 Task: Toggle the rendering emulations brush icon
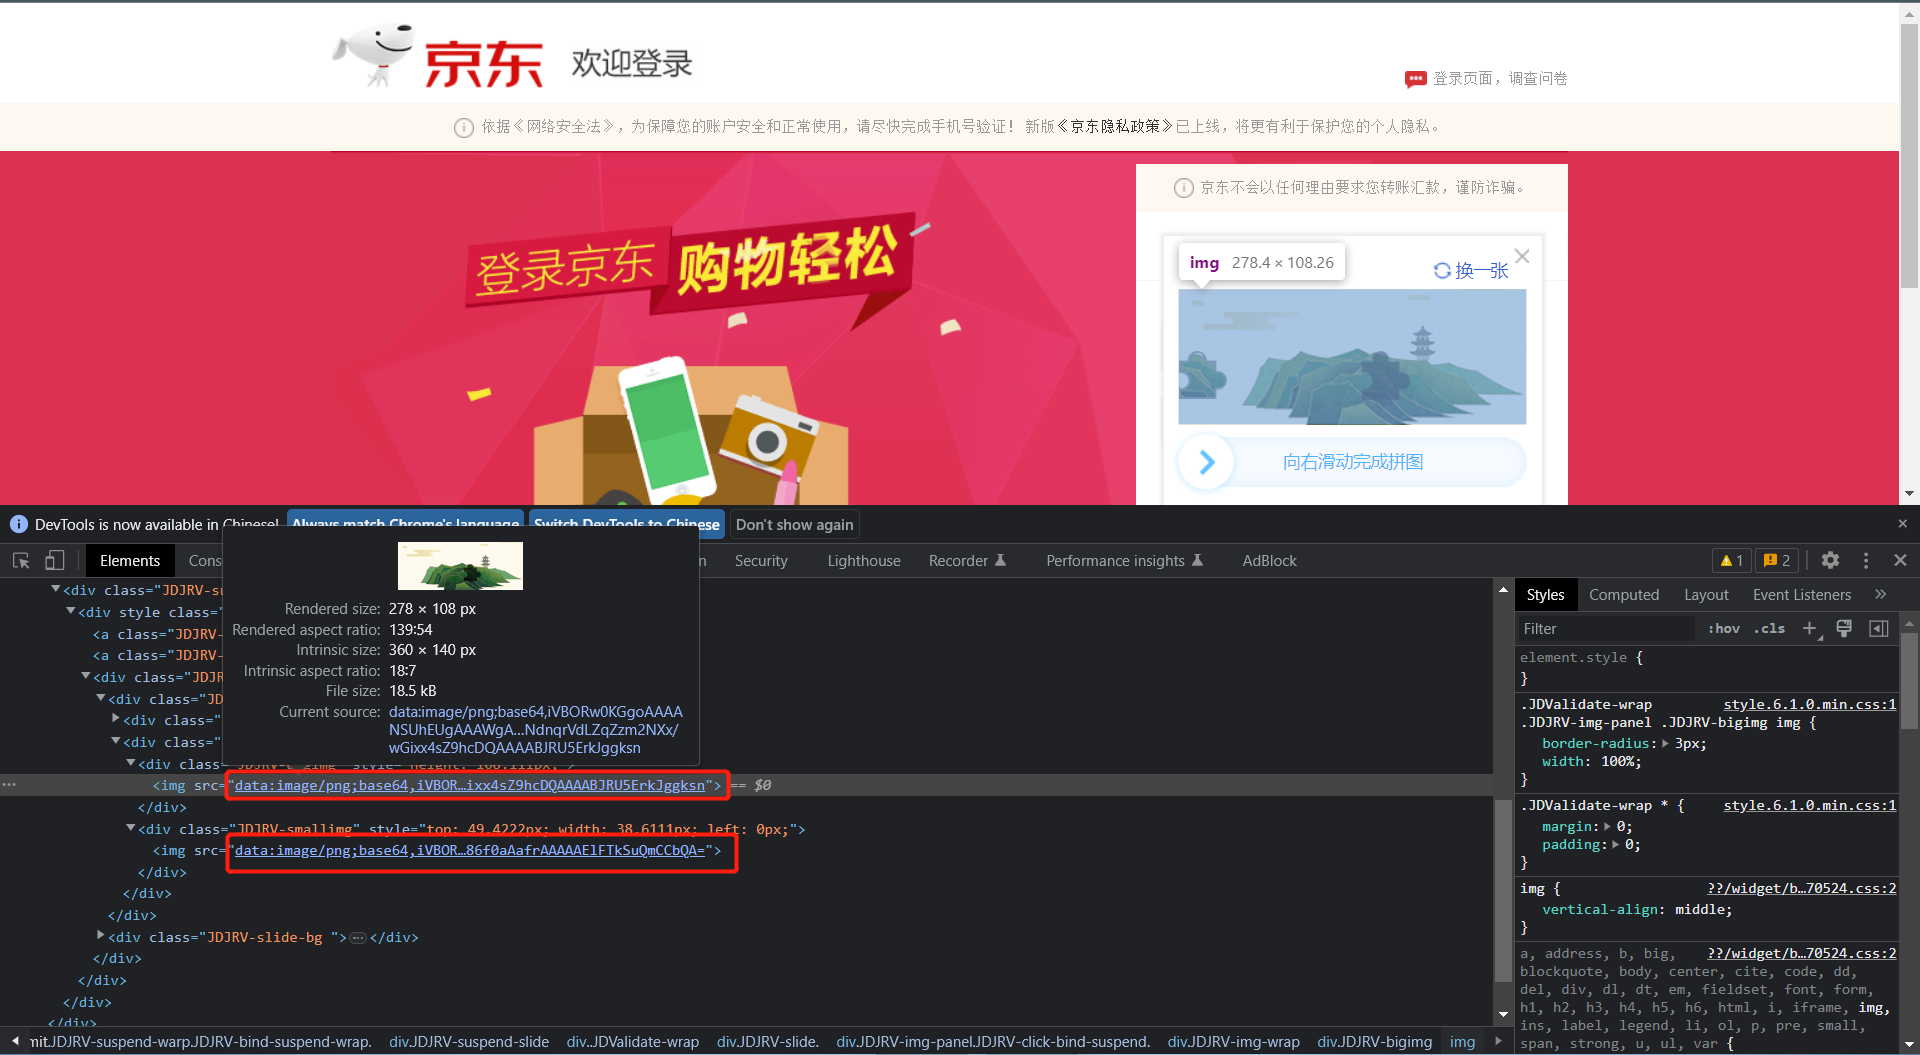coord(1844,628)
